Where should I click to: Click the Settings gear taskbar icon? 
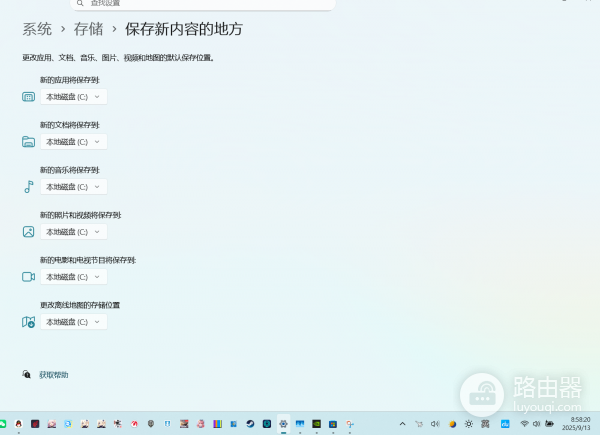[x=283, y=424]
